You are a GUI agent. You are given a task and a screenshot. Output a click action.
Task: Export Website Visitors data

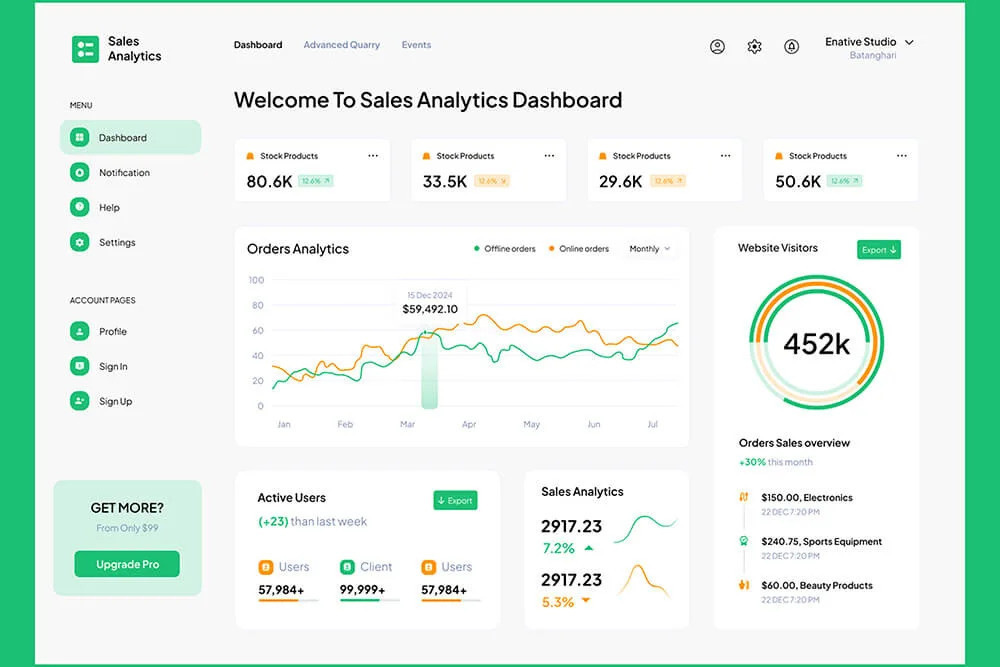point(879,250)
